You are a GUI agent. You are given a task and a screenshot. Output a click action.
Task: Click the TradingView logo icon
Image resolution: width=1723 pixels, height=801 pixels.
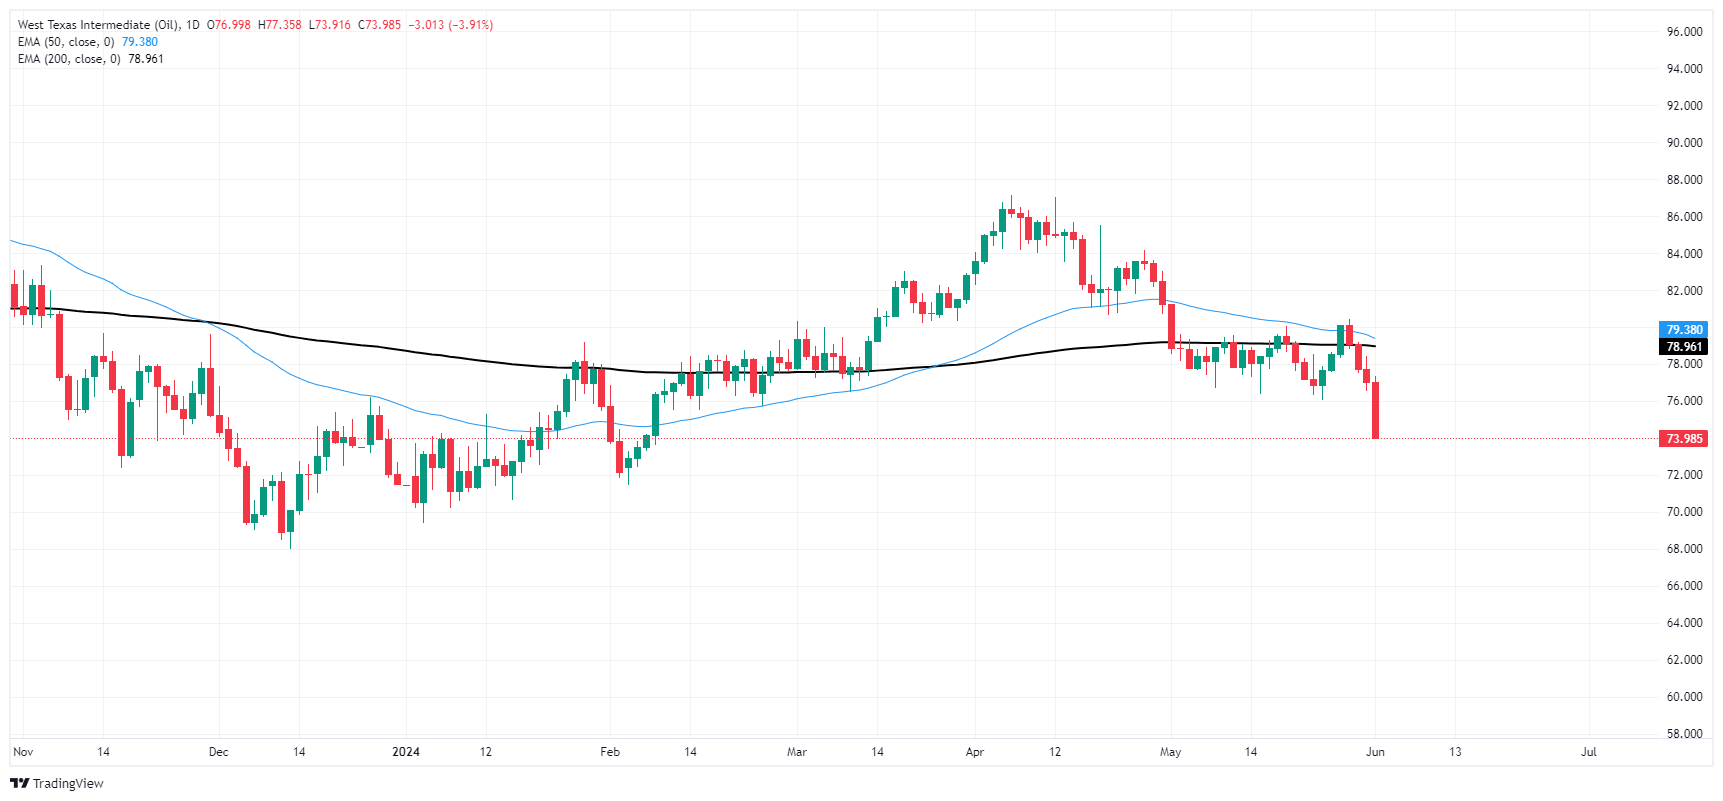(19, 783)
